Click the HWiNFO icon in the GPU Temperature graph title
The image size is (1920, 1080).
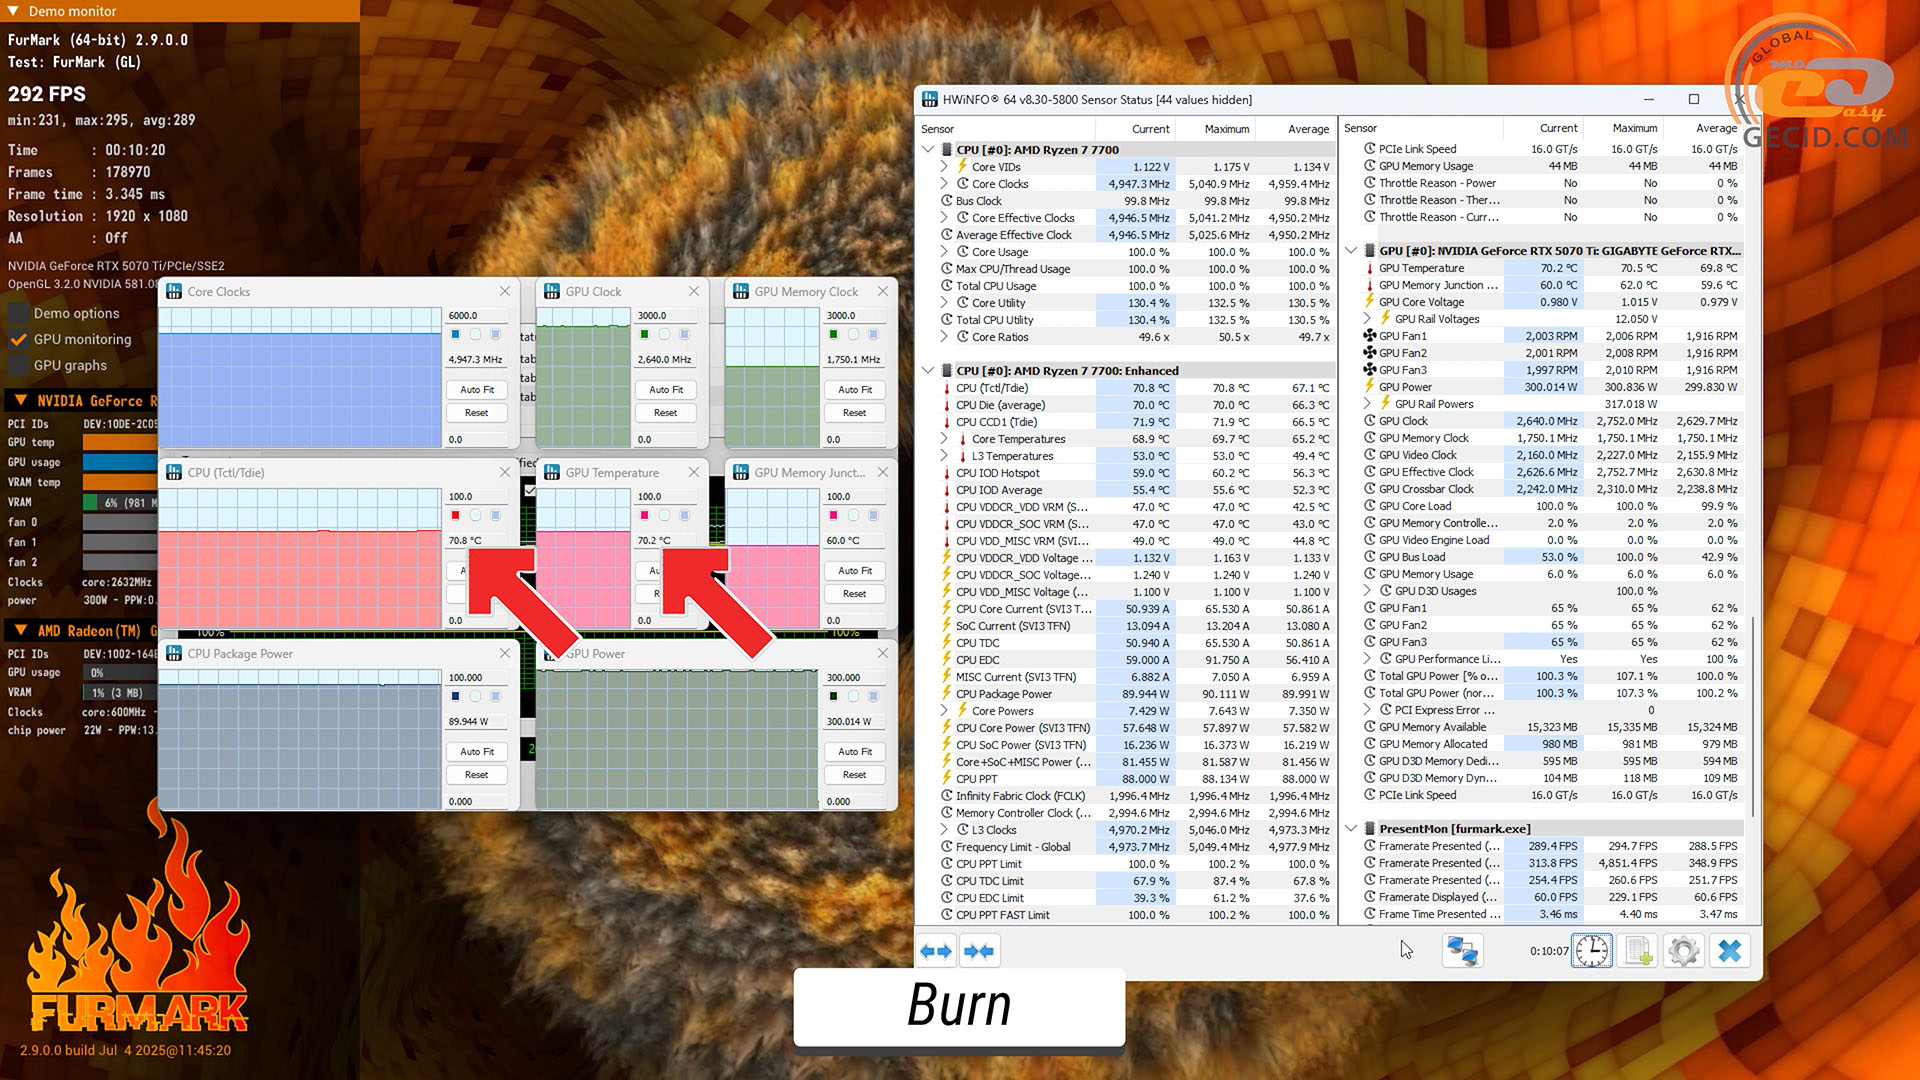coord(552,472)
